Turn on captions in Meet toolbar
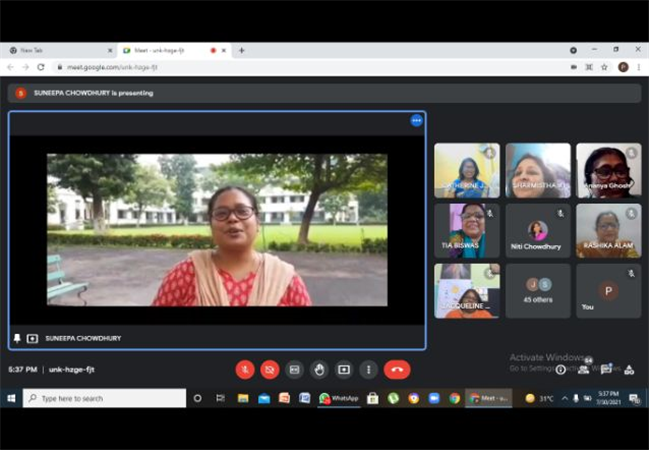Viewport: 650px width, 450px height. pos(294,369)
